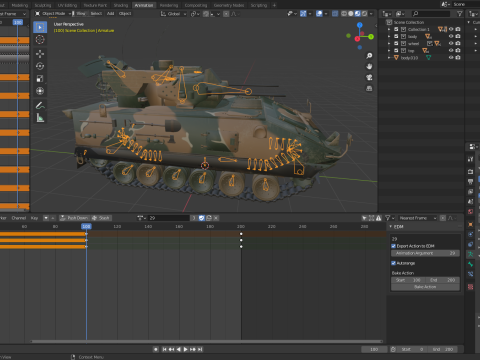
Task: Switch to the Rendering workspace tab
Action: tap(169, 5)
